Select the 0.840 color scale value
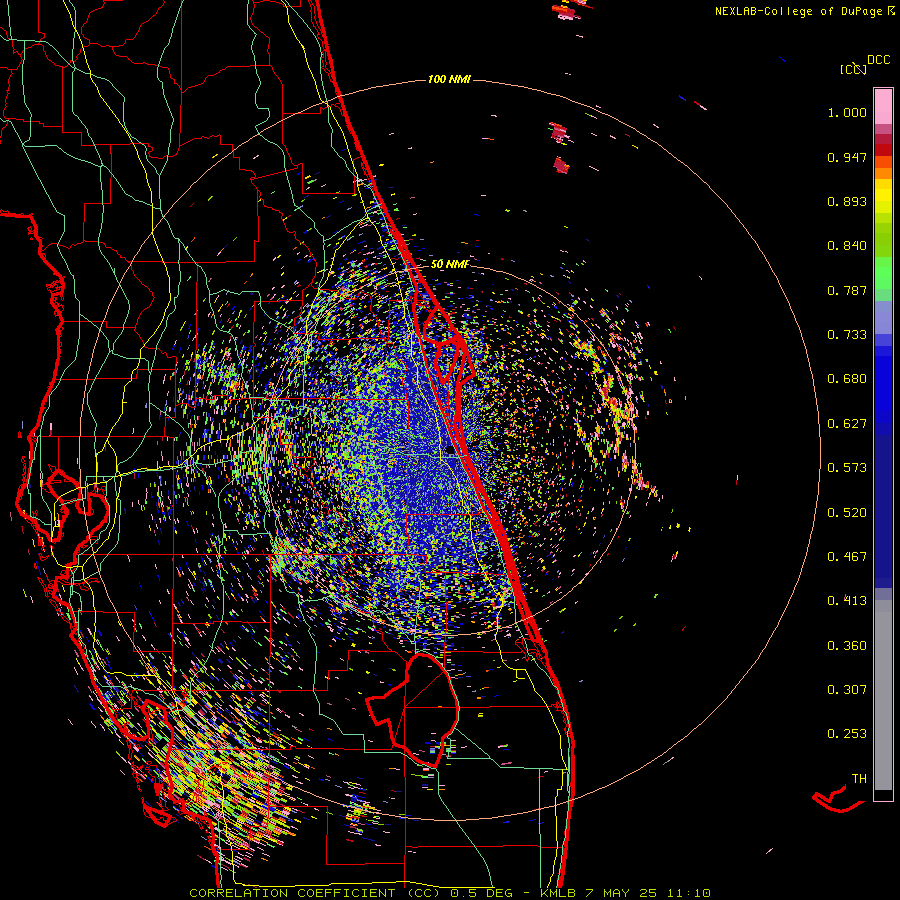 pyautogui.click(x=847, y=246)
